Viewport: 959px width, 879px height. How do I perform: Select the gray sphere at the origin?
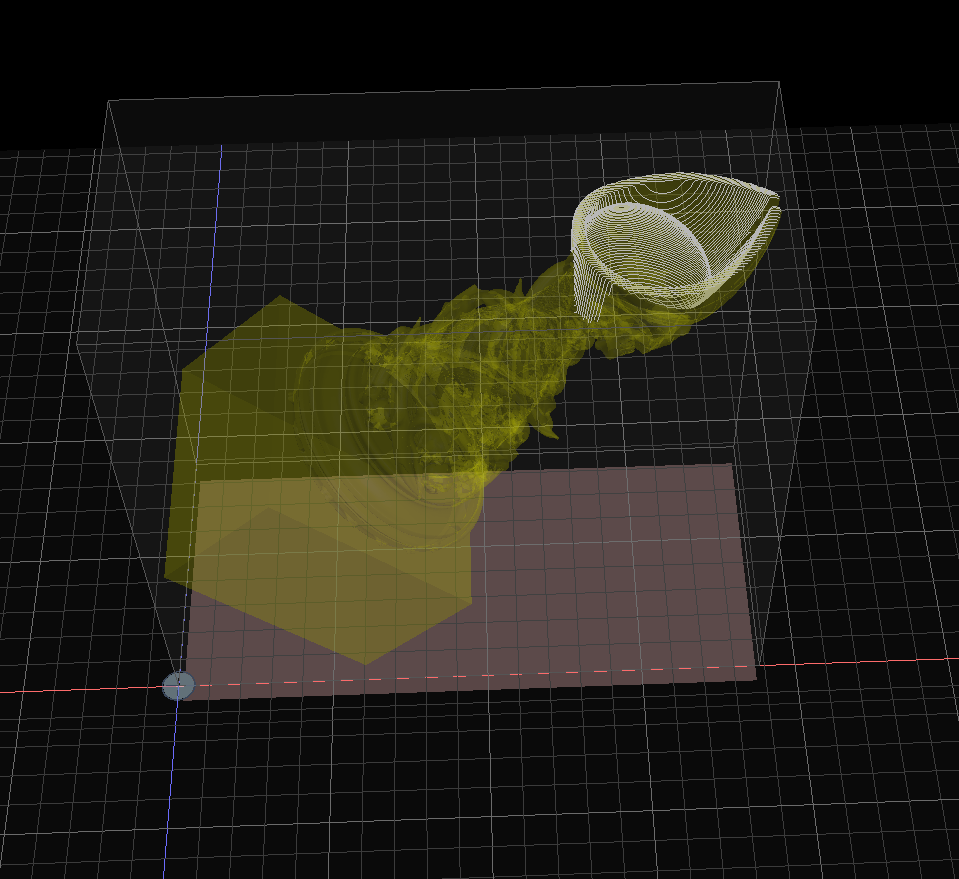point(179,686)
